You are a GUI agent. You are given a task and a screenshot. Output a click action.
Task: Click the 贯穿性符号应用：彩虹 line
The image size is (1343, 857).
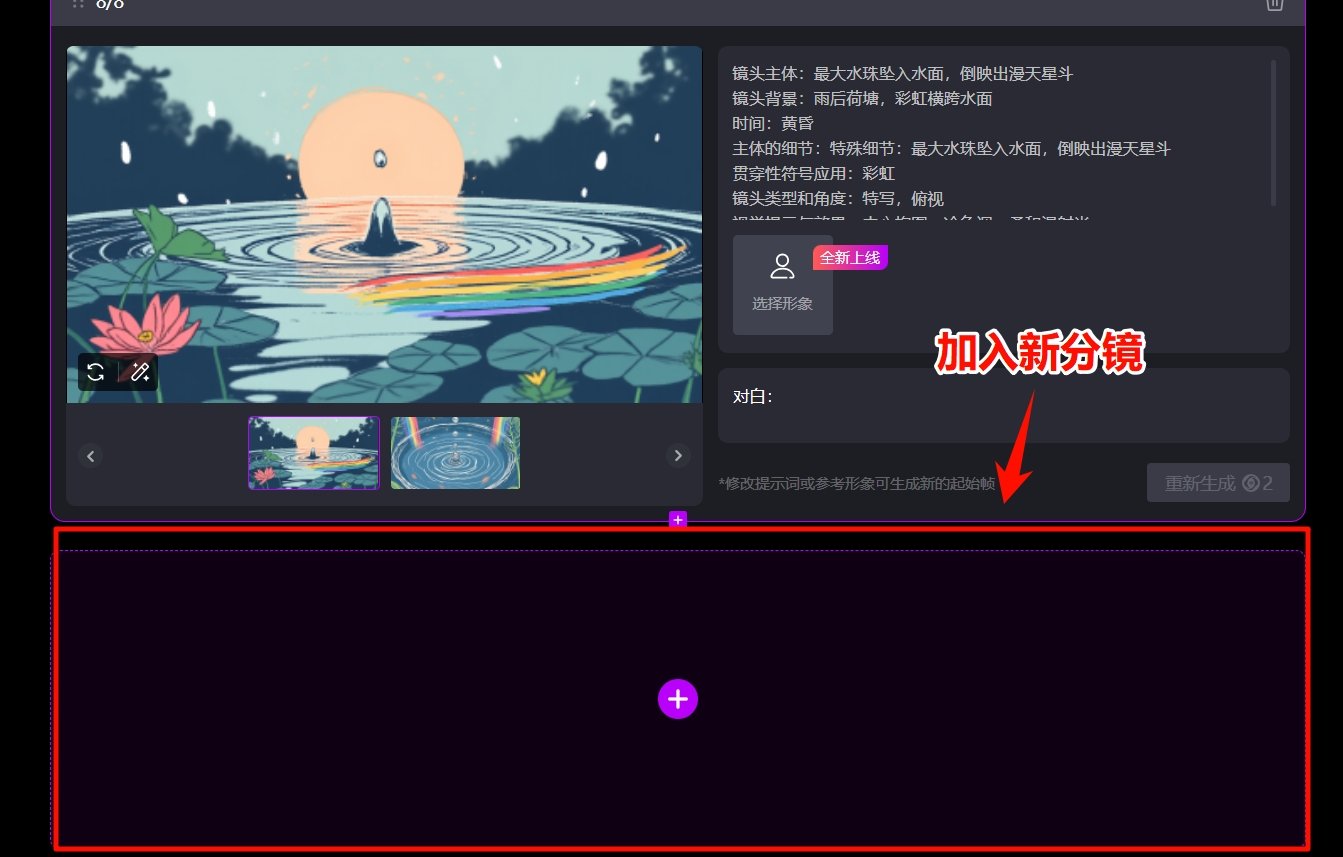814,174
